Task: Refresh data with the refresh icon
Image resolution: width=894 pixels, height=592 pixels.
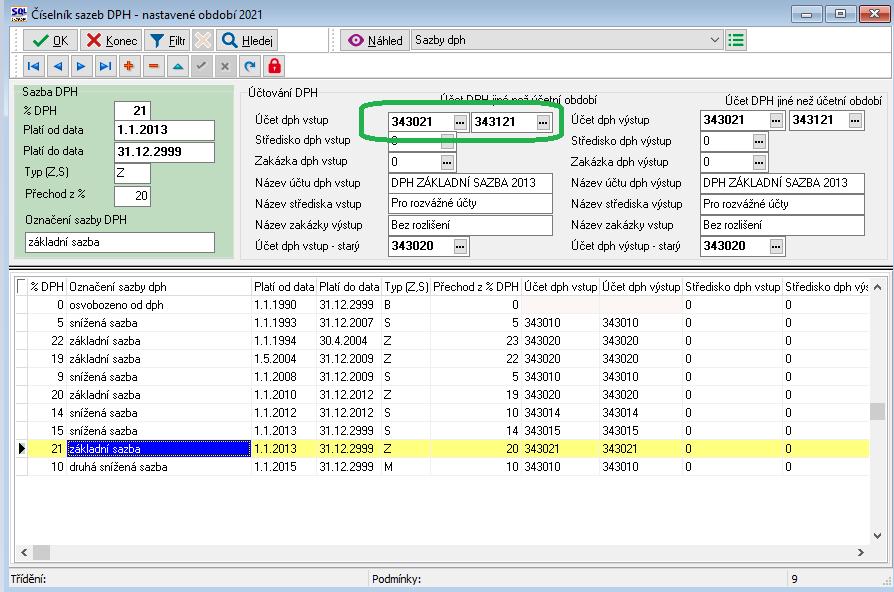Action: point(250,66)
